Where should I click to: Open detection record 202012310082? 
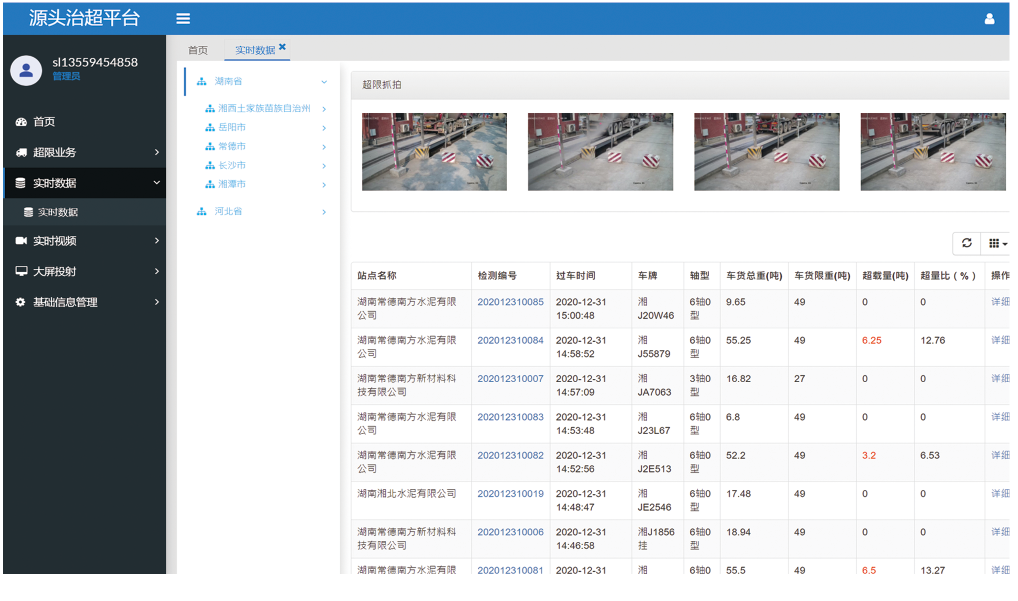pos(510,455)
